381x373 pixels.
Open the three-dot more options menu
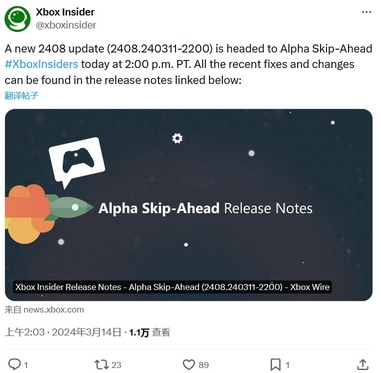coord(366,12)
